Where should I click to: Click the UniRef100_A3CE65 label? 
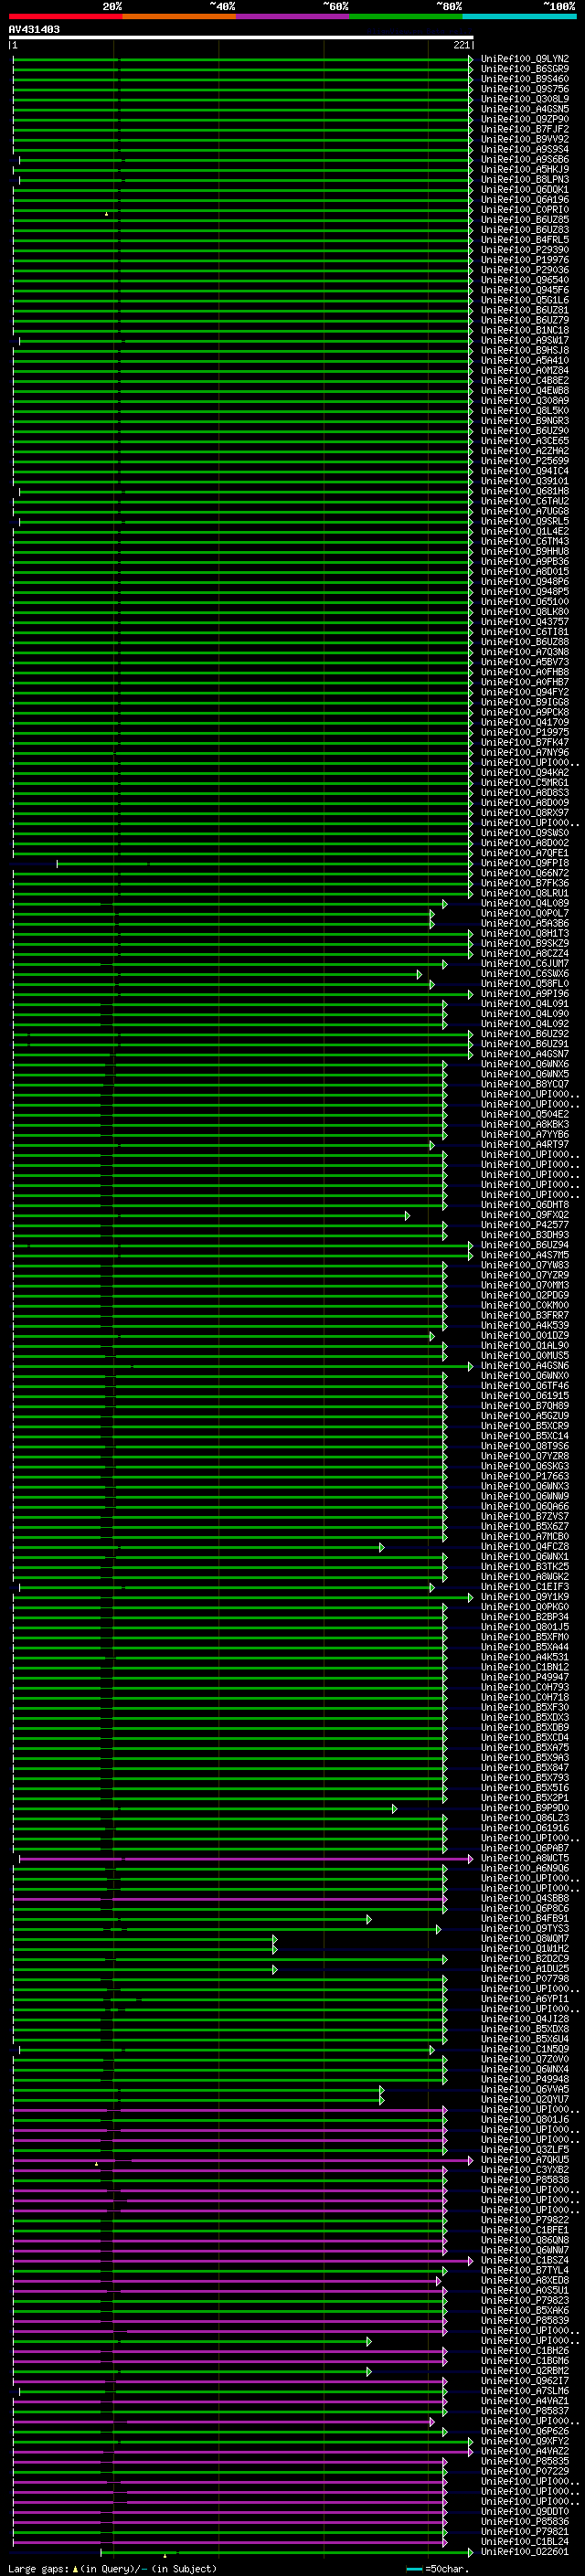tap(525, 441)
